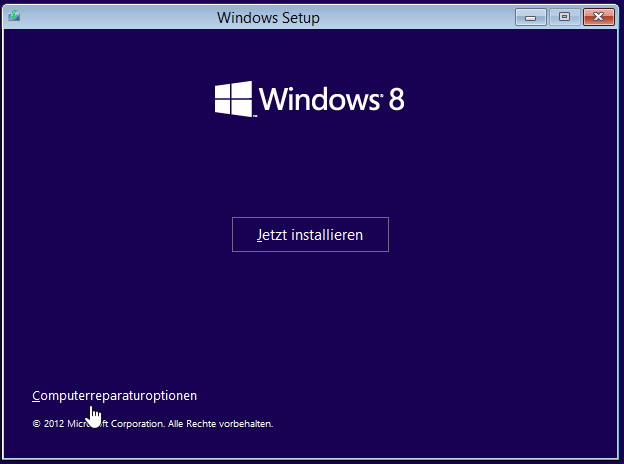The width and height of the screenshot is (624, 464).
Task: Minimize the Windows Setup window
Action: [x=530, y=18]
